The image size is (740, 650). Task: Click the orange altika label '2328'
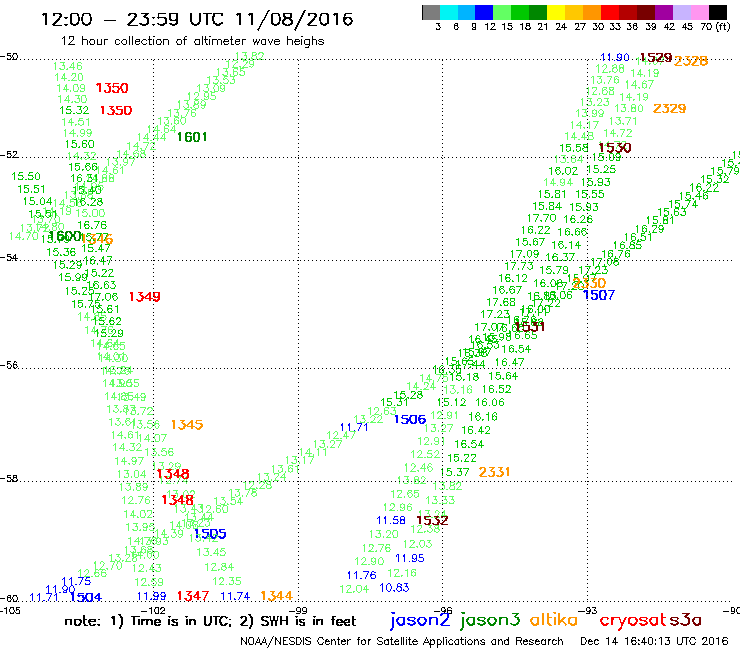point(691,61)
